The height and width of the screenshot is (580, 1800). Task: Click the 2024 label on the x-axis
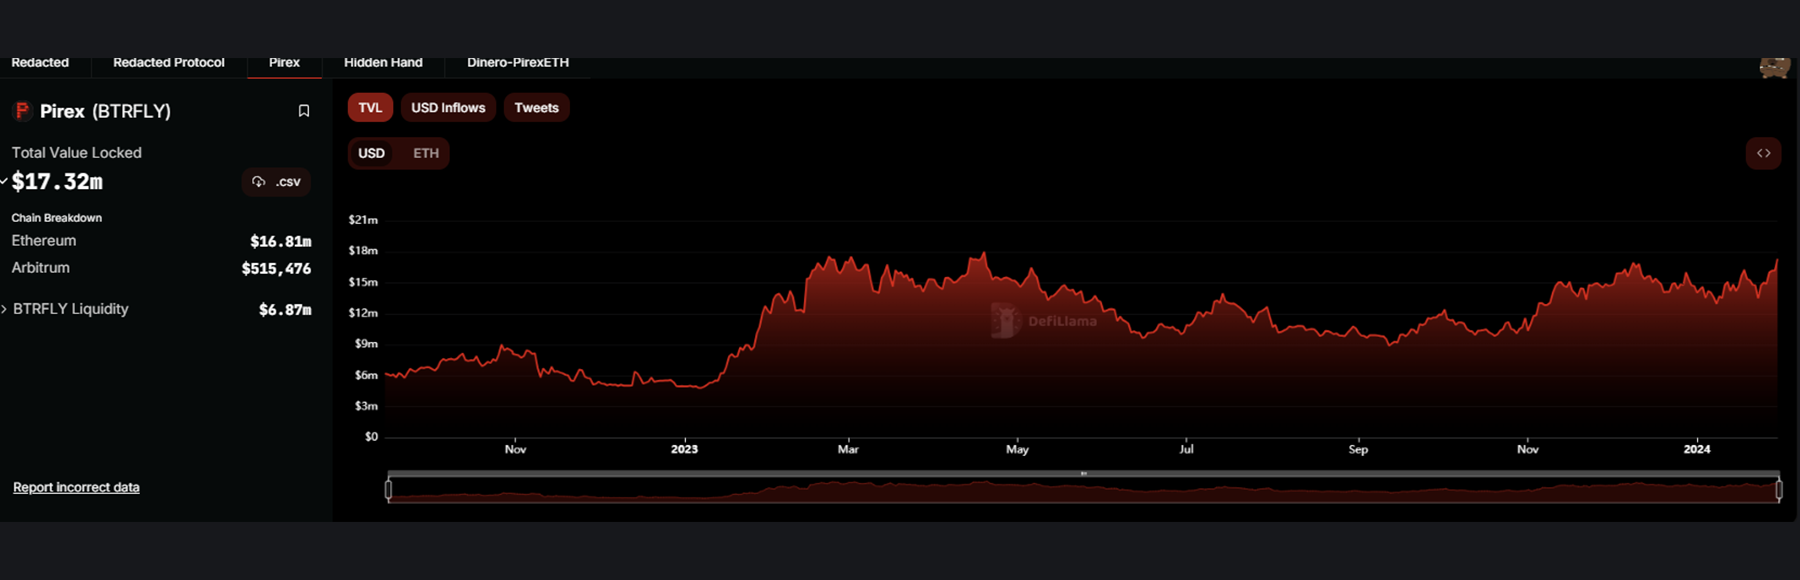click(1697, 449)
